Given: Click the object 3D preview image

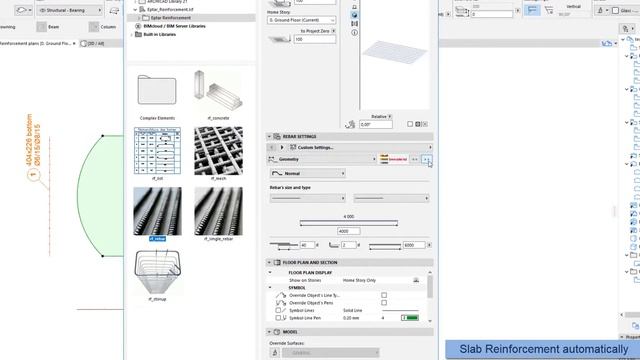Looking at the screenshot, I should click(395, 52).
